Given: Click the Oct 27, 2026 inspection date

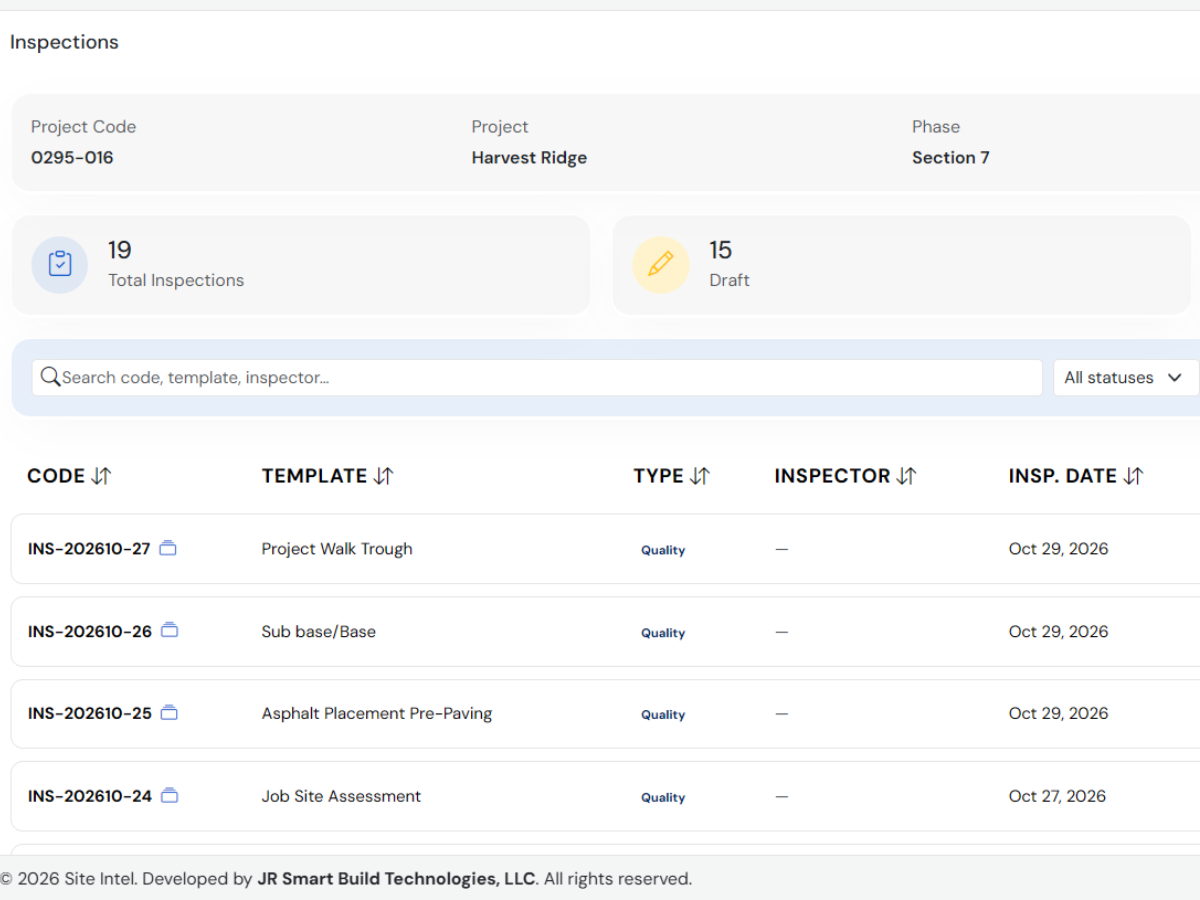Looking at the screenshot, I should (x=1057, y=797).
